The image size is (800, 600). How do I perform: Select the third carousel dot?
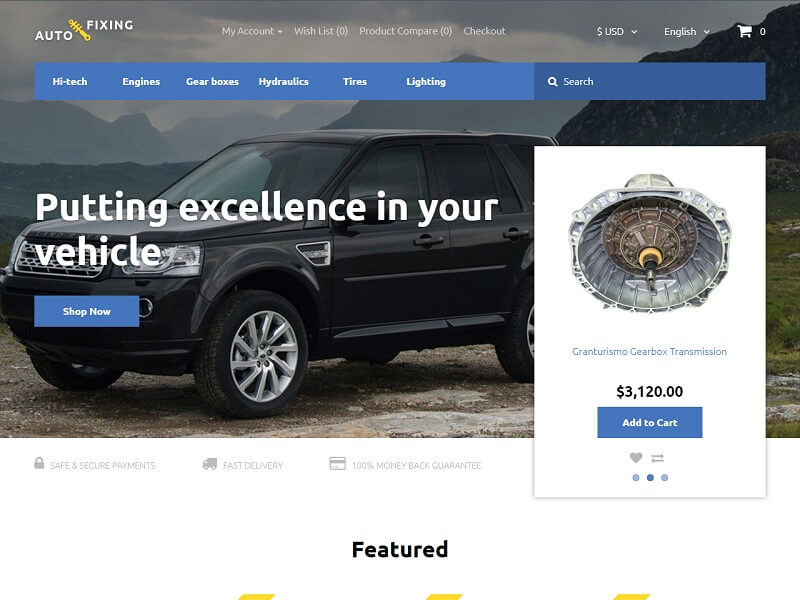(x=664, y=478)
